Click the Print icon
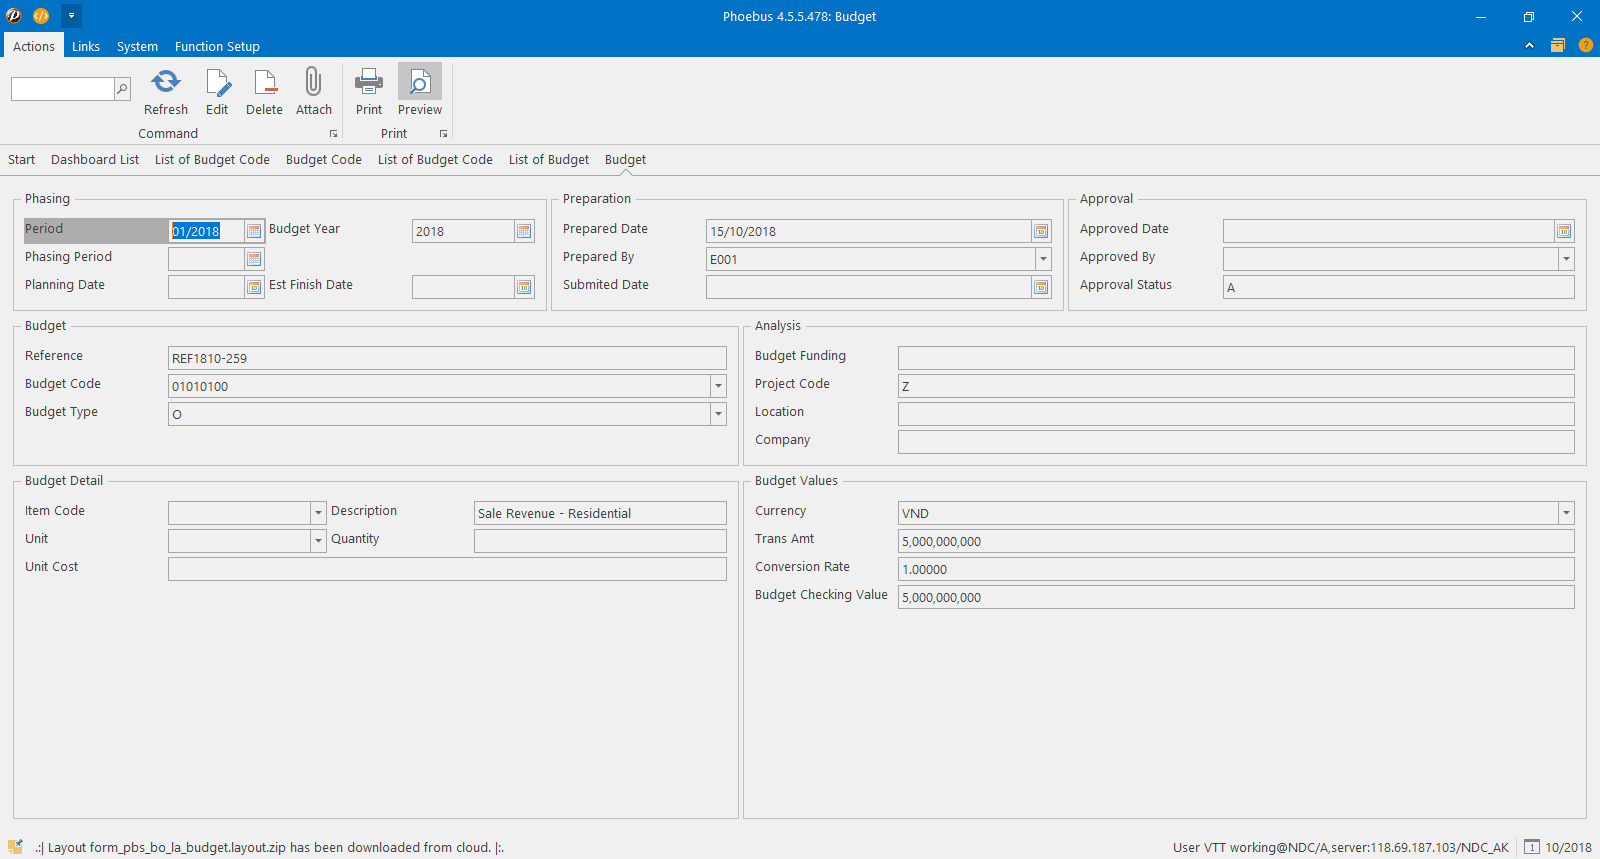Screen dimensions: 1600x859 pos(369,81)
